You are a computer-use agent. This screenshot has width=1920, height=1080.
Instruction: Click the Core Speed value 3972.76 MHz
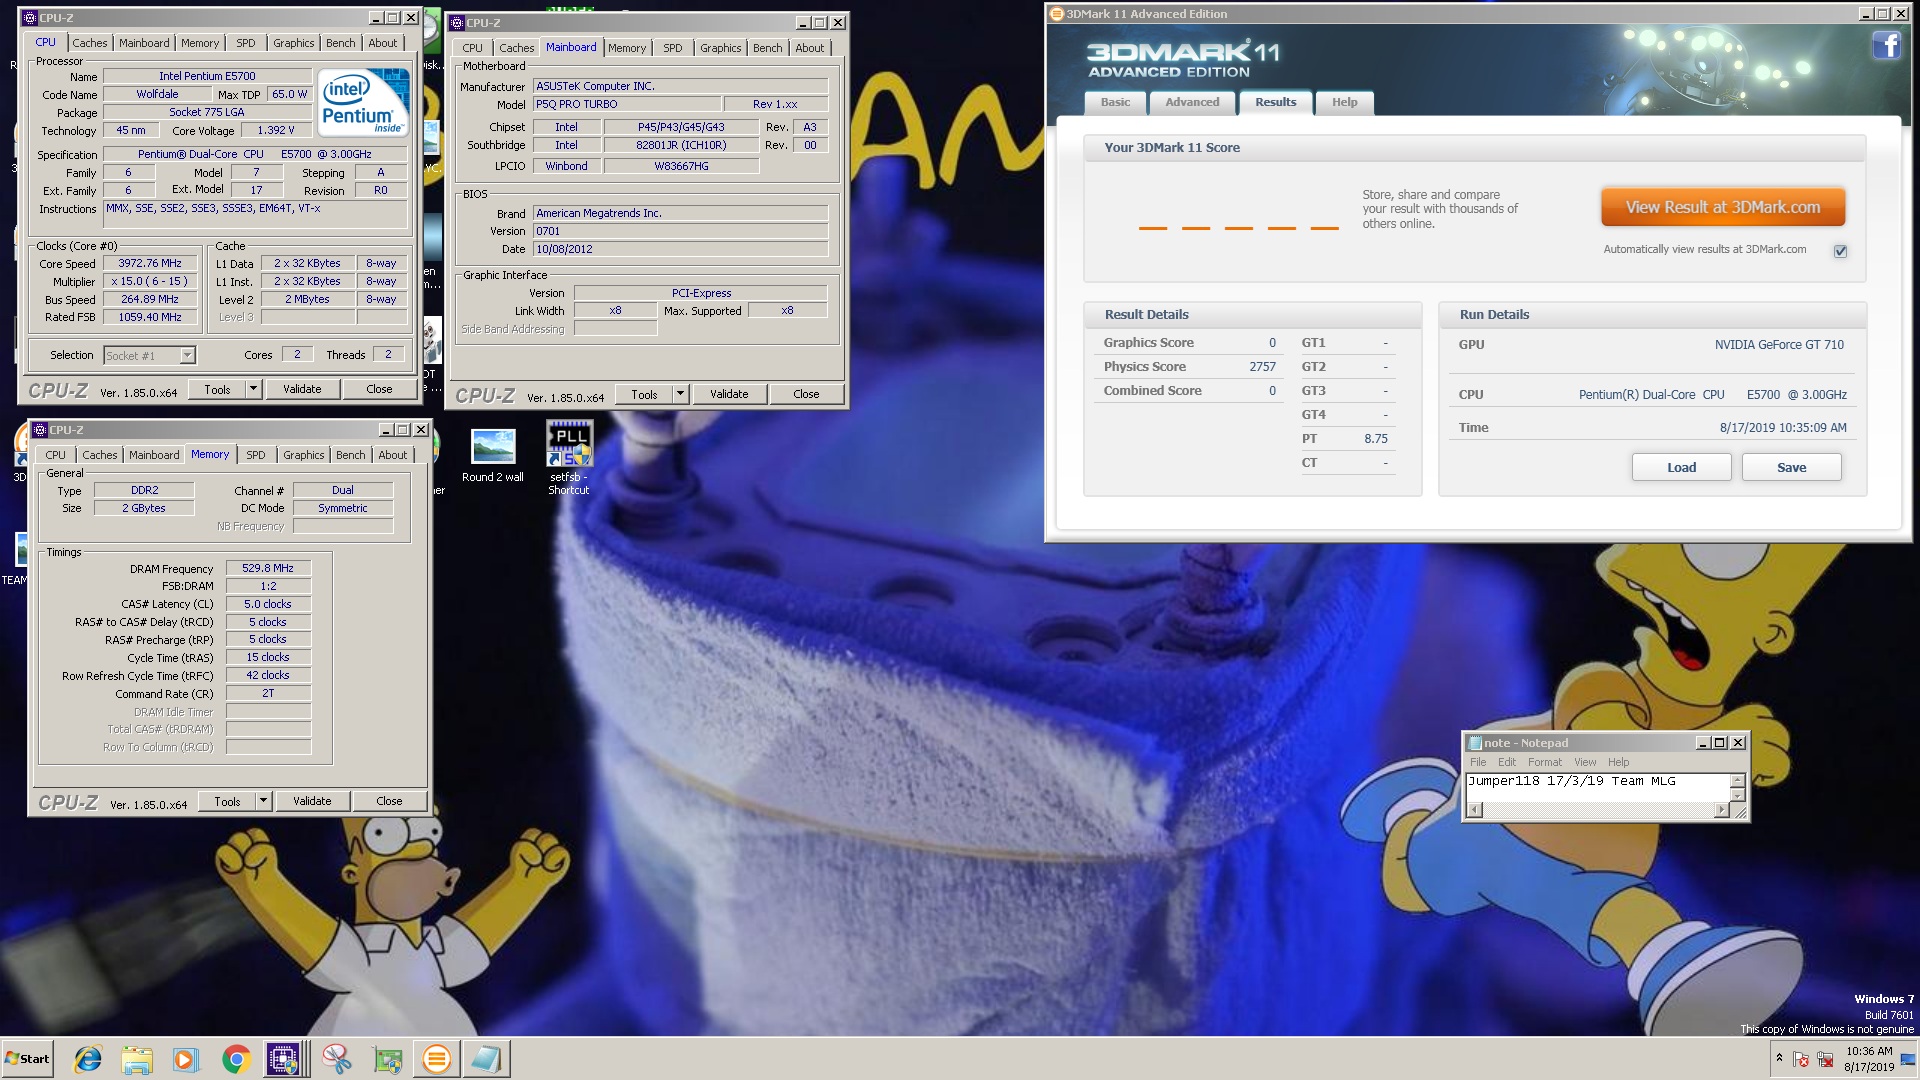click(150, 263)
